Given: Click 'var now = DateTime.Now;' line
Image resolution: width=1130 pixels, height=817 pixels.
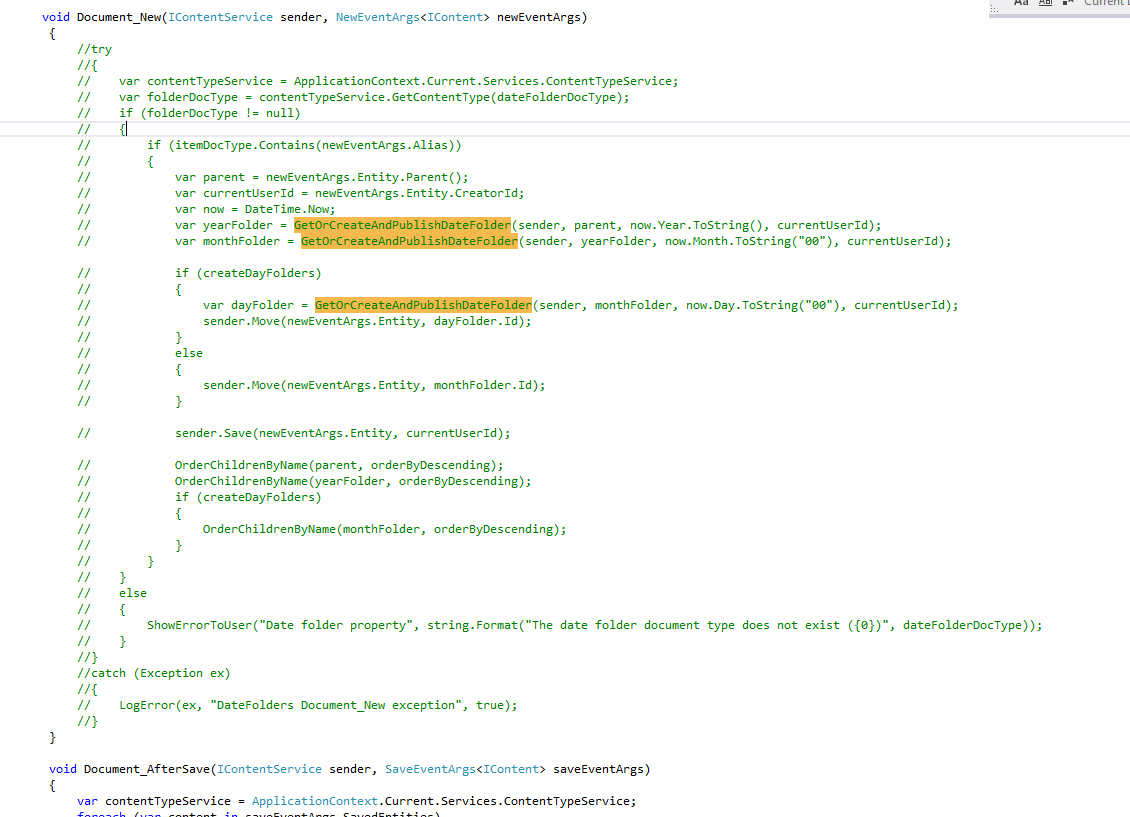Looking at the screenshot, I should tap(255, 209).
